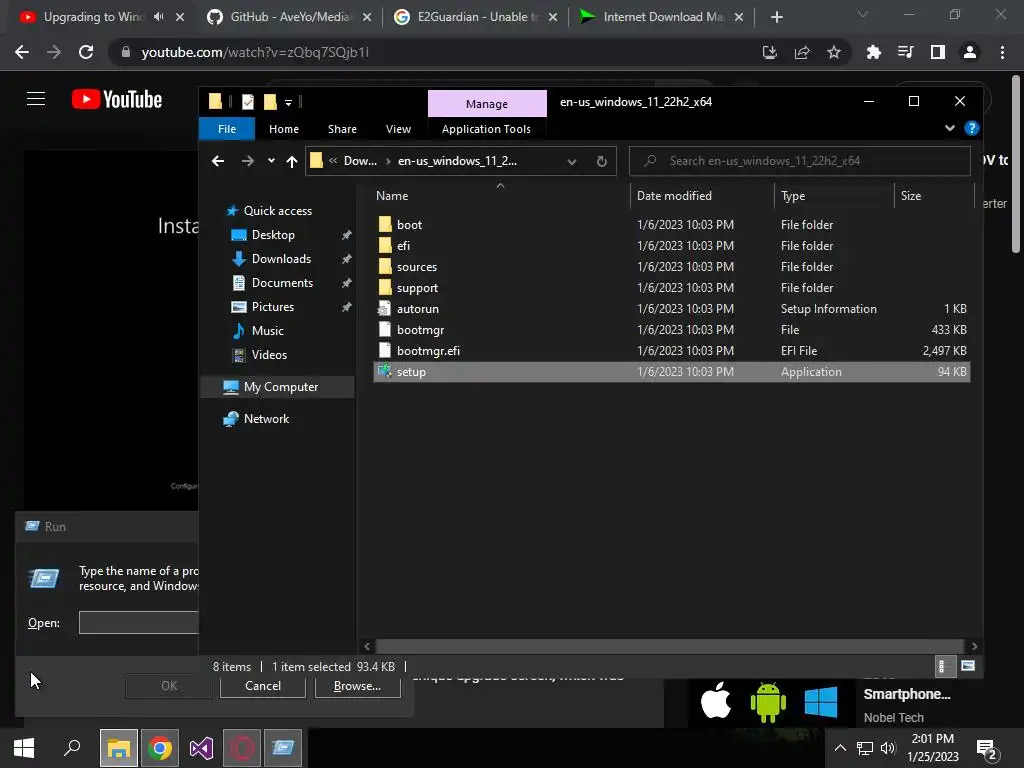Open Customize Quick Access Toolbar dropdown

point(288,102)
